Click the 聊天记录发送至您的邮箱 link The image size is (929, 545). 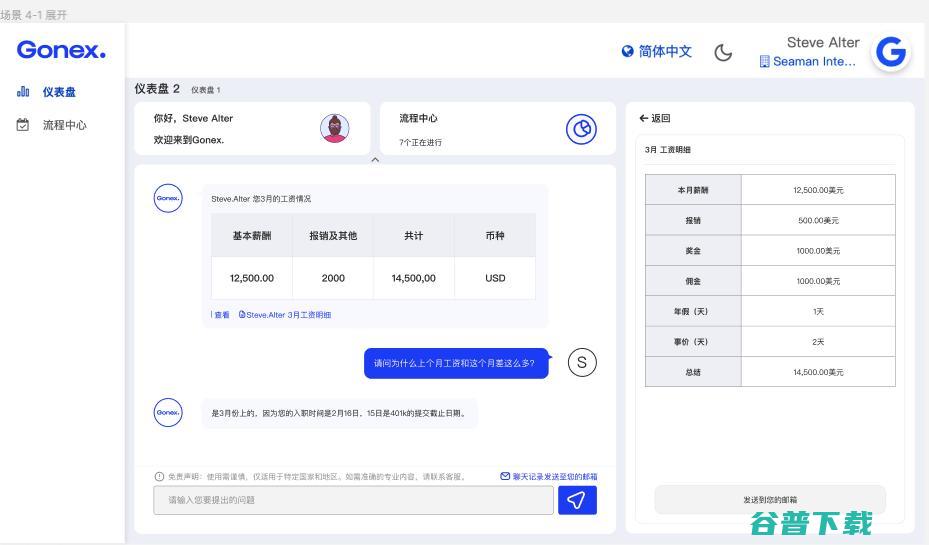pyautogui.click(x=549, y=476)
